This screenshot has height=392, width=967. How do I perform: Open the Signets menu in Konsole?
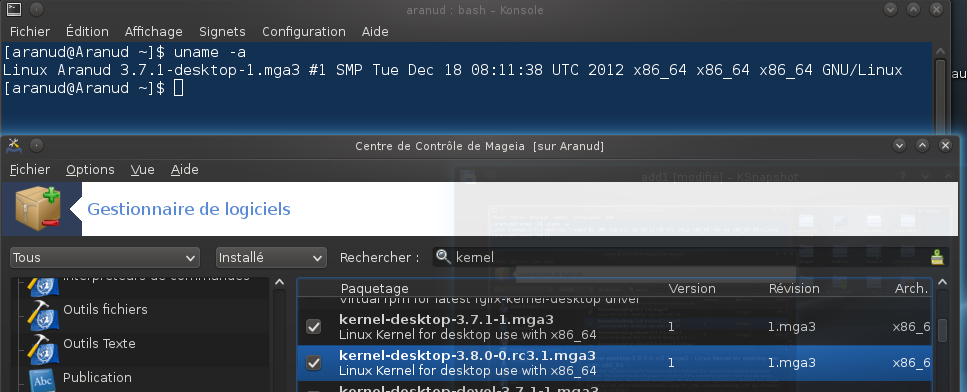[x=222, y=31]
